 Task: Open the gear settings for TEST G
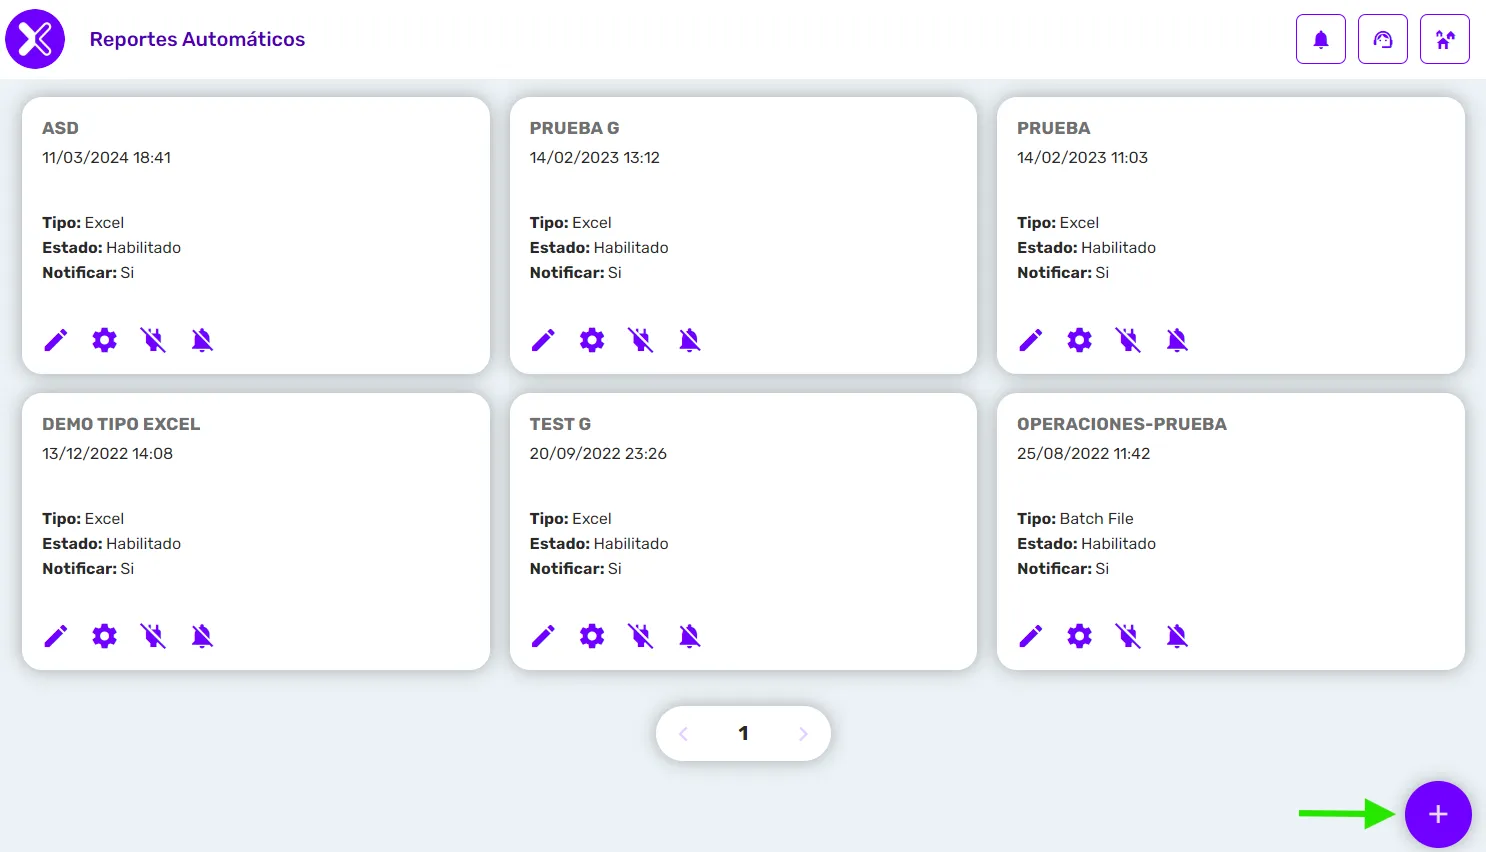coord(592,636)
